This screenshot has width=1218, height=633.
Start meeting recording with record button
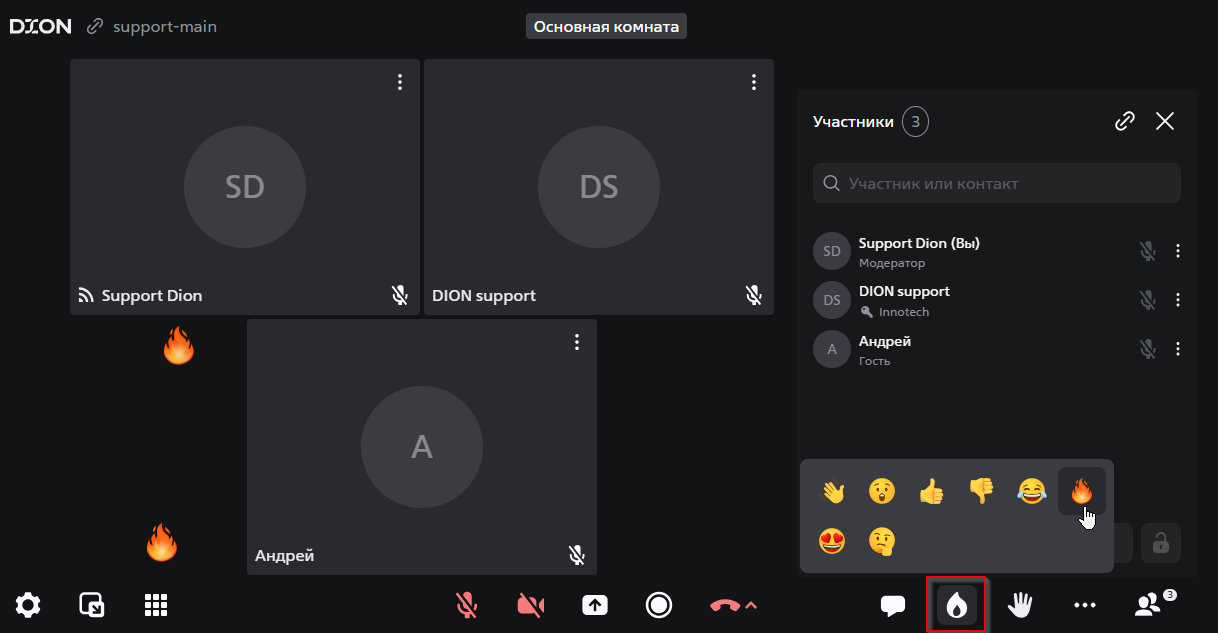click(x=658, y=605)
